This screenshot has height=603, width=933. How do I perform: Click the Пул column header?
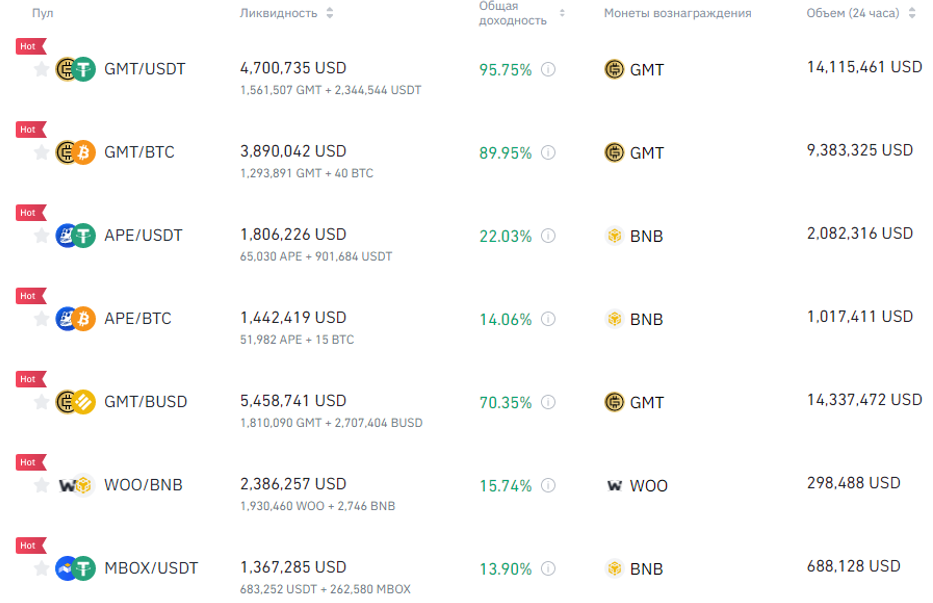point(43,13)
